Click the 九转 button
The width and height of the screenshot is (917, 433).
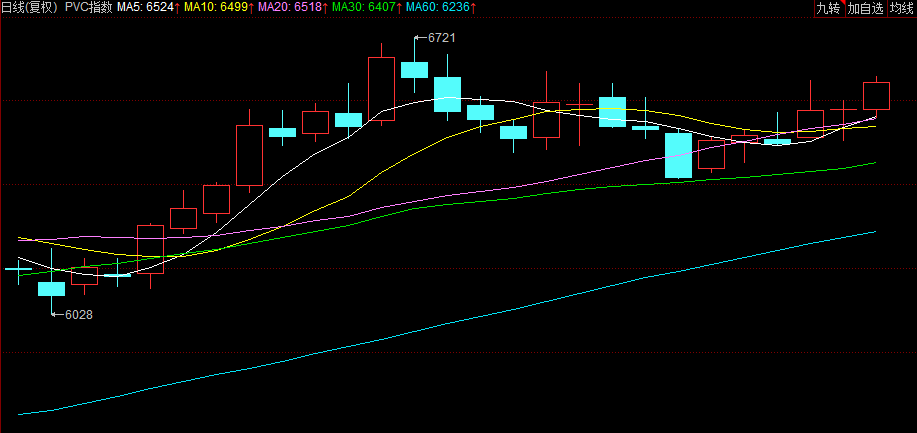(830, 8)
